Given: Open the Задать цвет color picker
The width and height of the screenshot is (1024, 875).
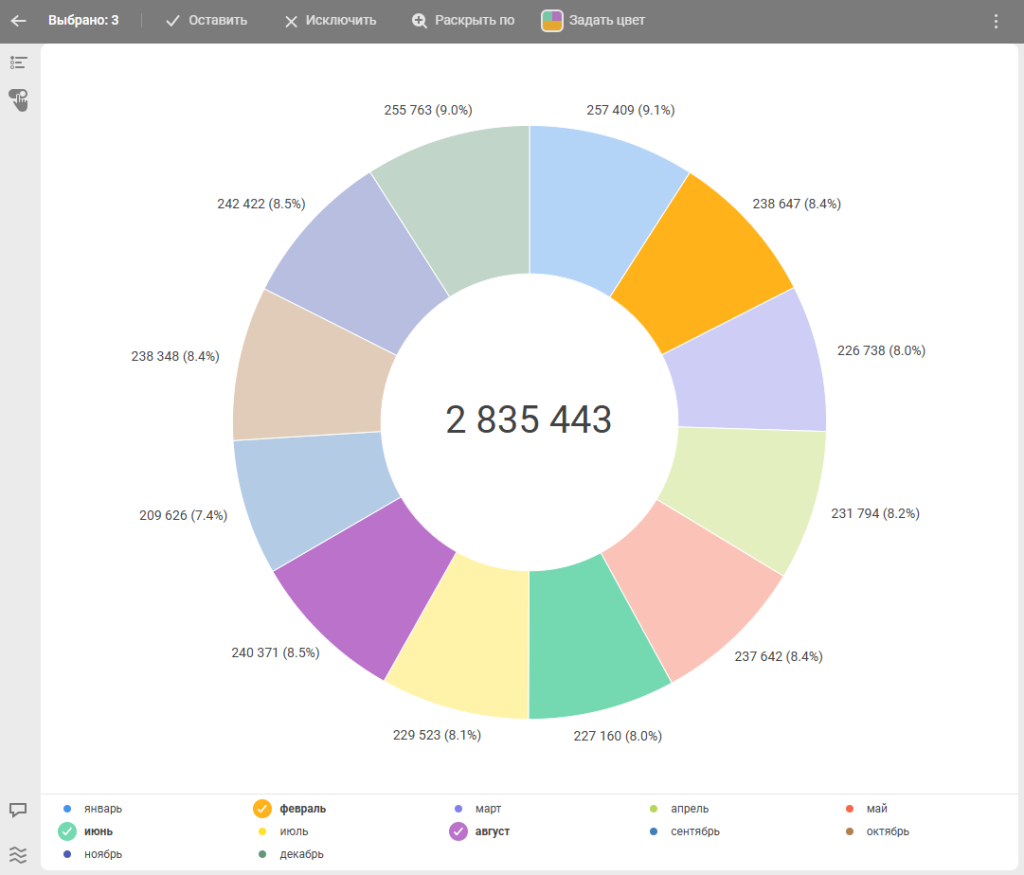Looking at the screenshot, I should (594, 21).
